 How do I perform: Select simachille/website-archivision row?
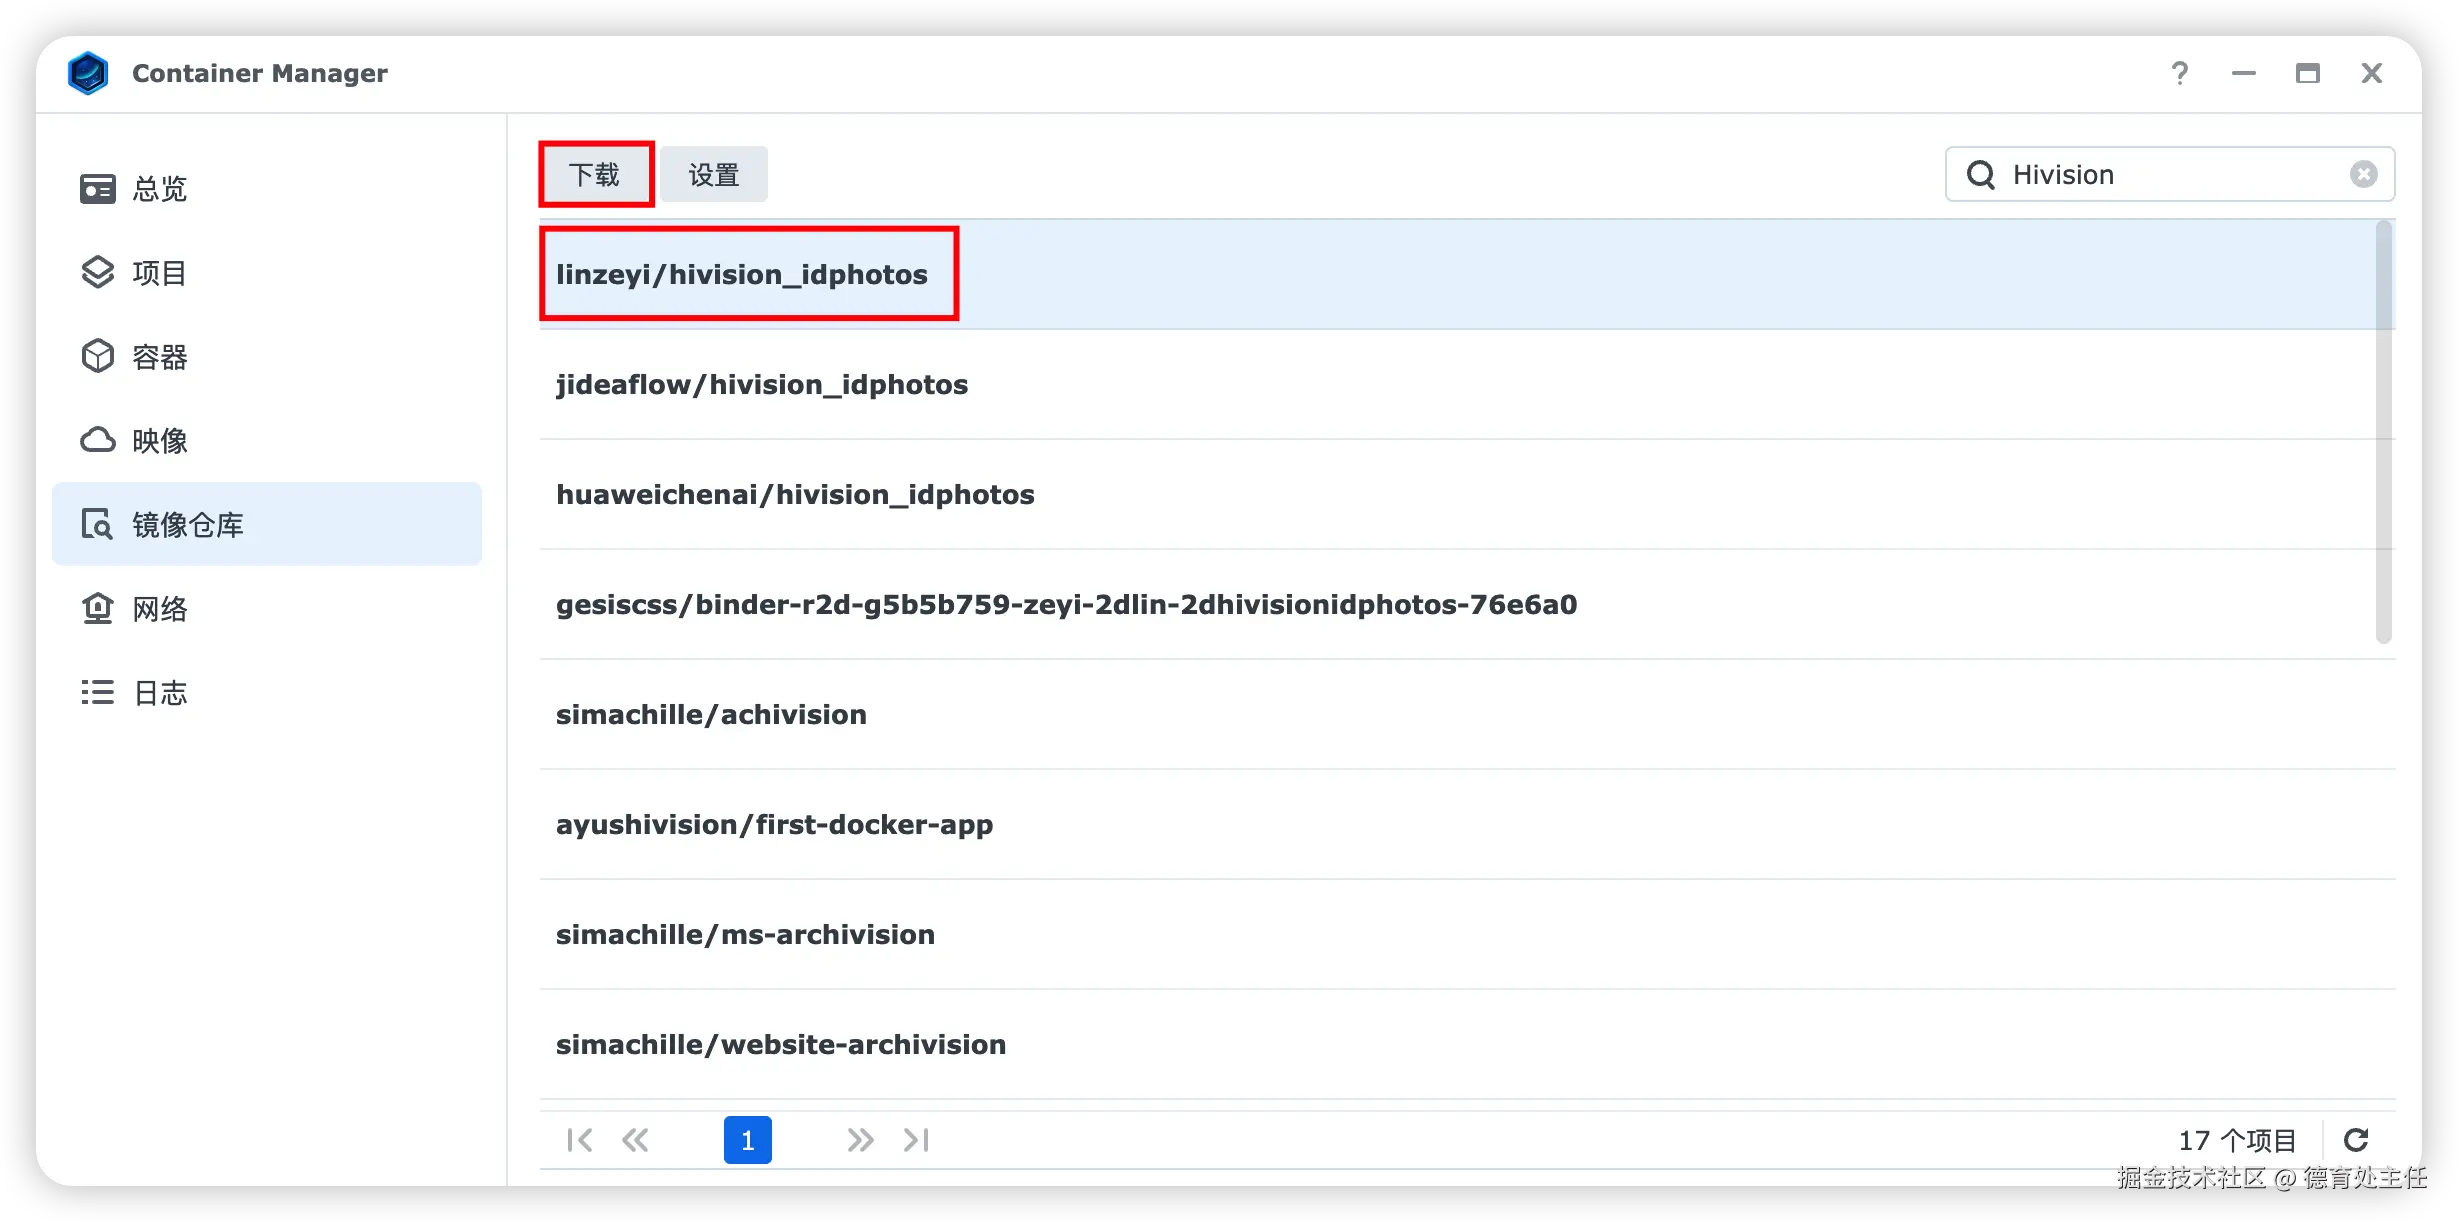click(x=1468, y=1044)
